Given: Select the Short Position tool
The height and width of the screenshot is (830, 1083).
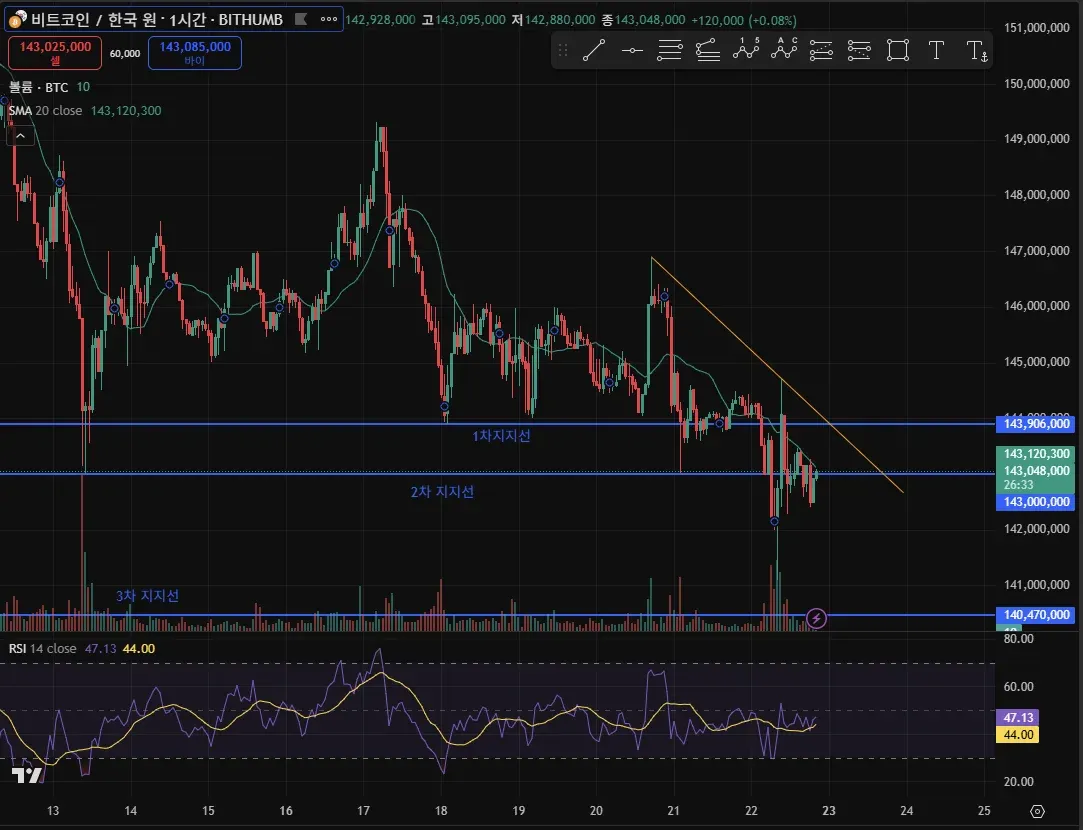Looking at the screenshot, I should (x=859, y=50).
